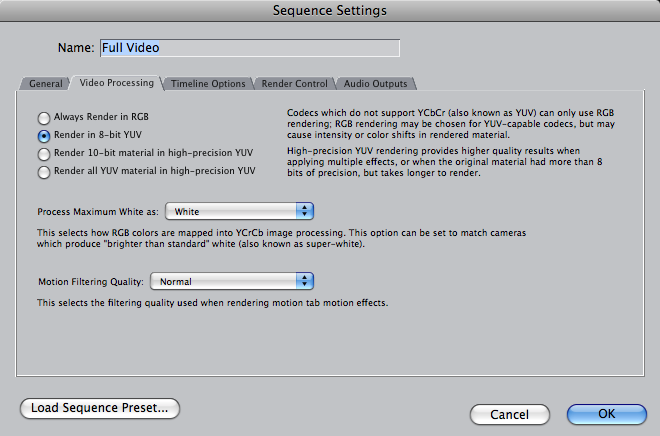Image resolution: width=660 pixels, height=436 pixels.
Task: Switch to the Timeline Options tab
Action: (208, 83)
